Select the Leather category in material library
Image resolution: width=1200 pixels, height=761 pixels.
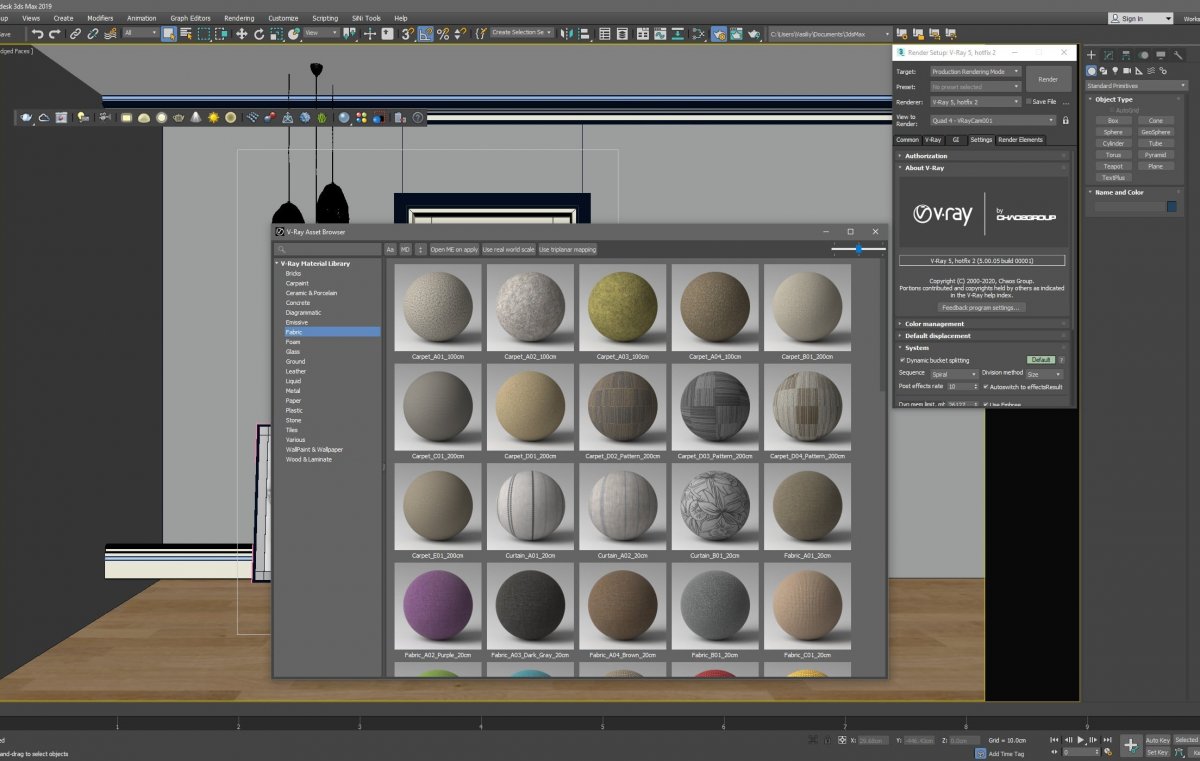coord(296,371)
